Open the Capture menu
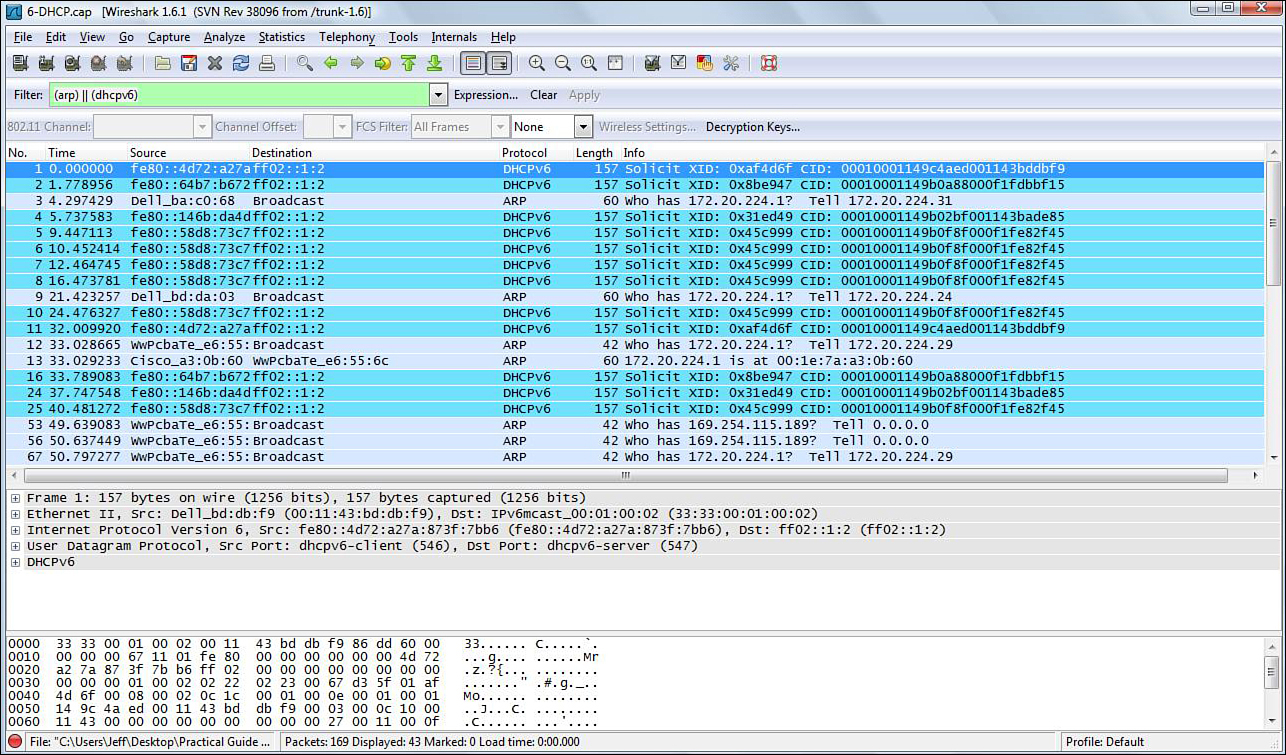Screen dimensions: 1286x755 169,37
